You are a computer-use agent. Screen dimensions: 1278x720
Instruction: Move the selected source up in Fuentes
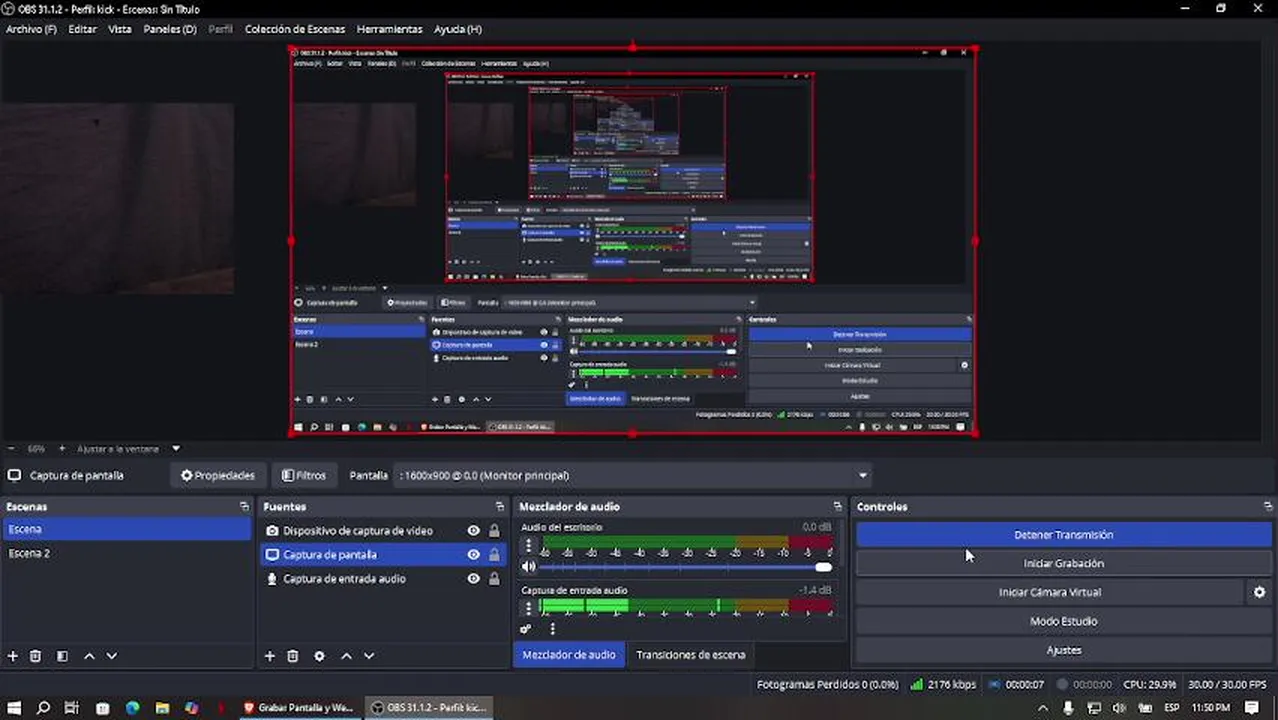point(346,656)
